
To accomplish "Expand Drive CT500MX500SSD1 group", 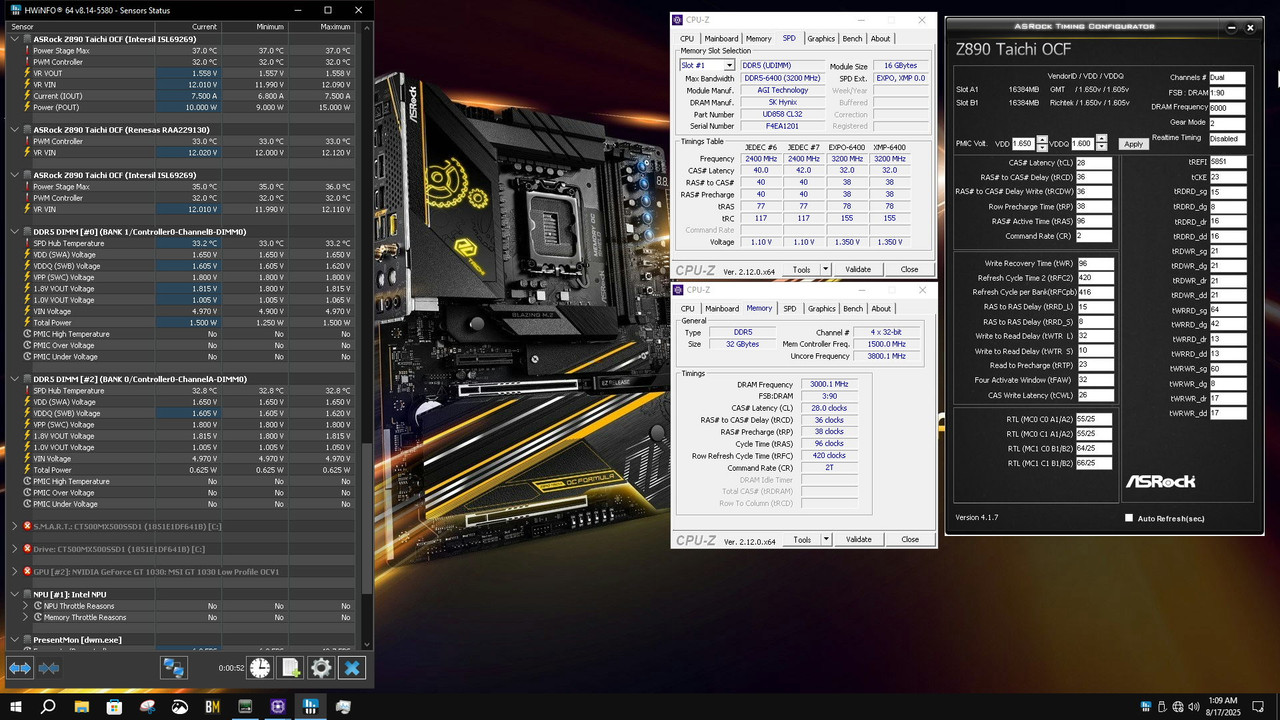I will (x=15, y=549).
